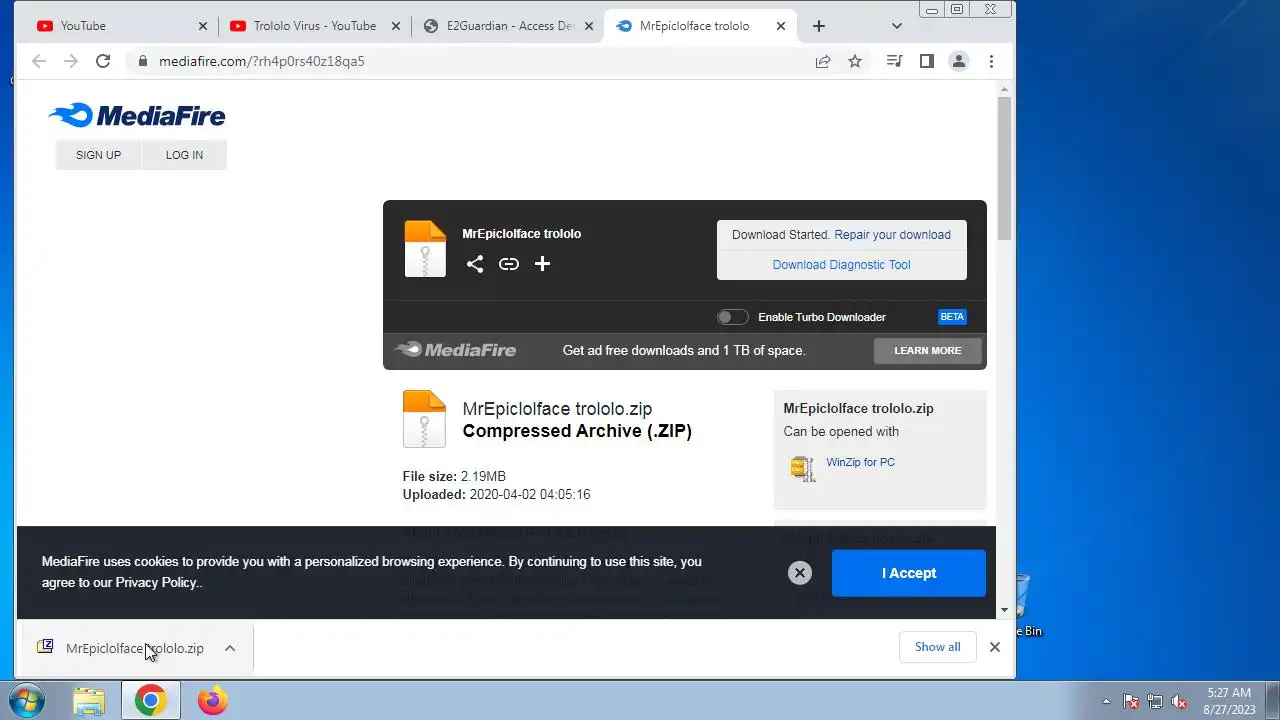
Task: Open the Chrome three-dot menu
Action: pos(991,61)
